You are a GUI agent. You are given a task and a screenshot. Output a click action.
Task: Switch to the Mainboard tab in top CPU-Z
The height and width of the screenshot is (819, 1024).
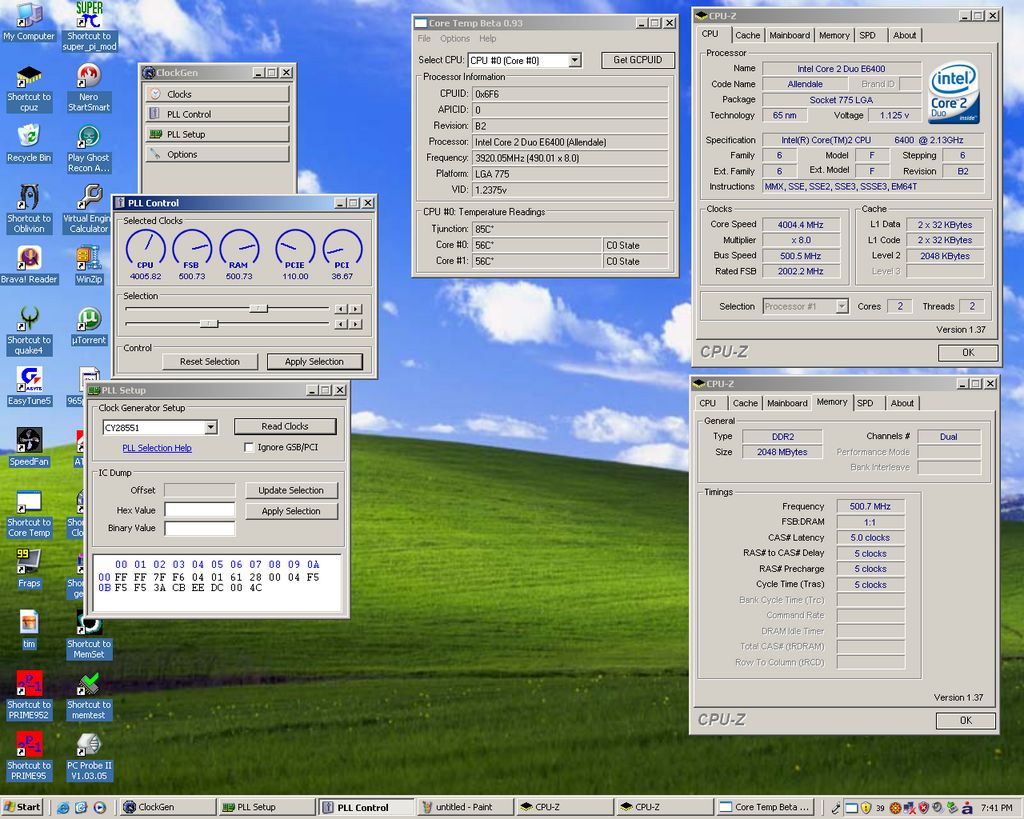point(789,35)
